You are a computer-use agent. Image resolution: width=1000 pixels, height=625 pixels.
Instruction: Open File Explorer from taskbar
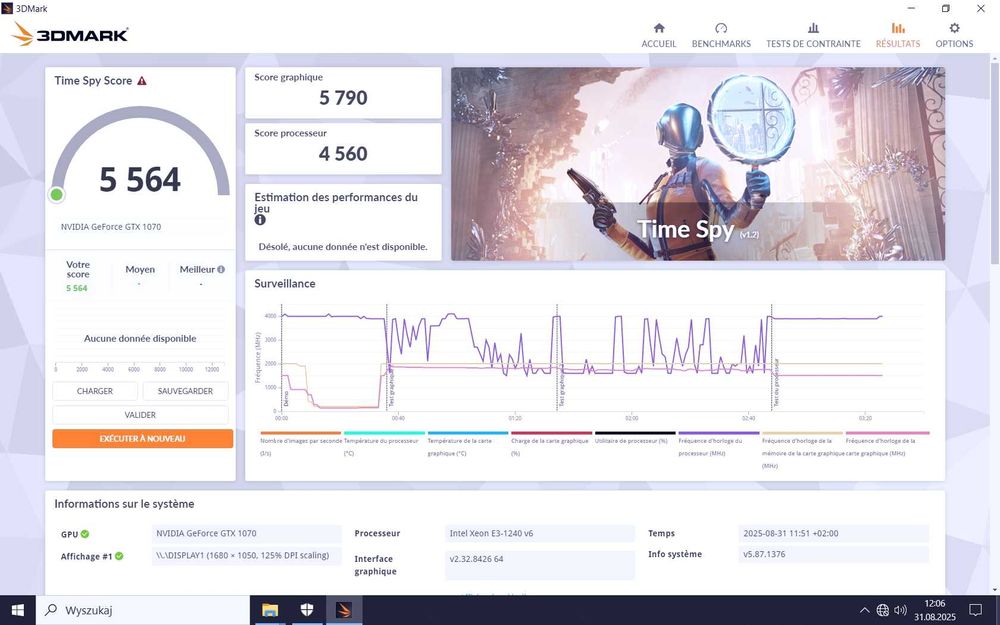coord(270,610)
